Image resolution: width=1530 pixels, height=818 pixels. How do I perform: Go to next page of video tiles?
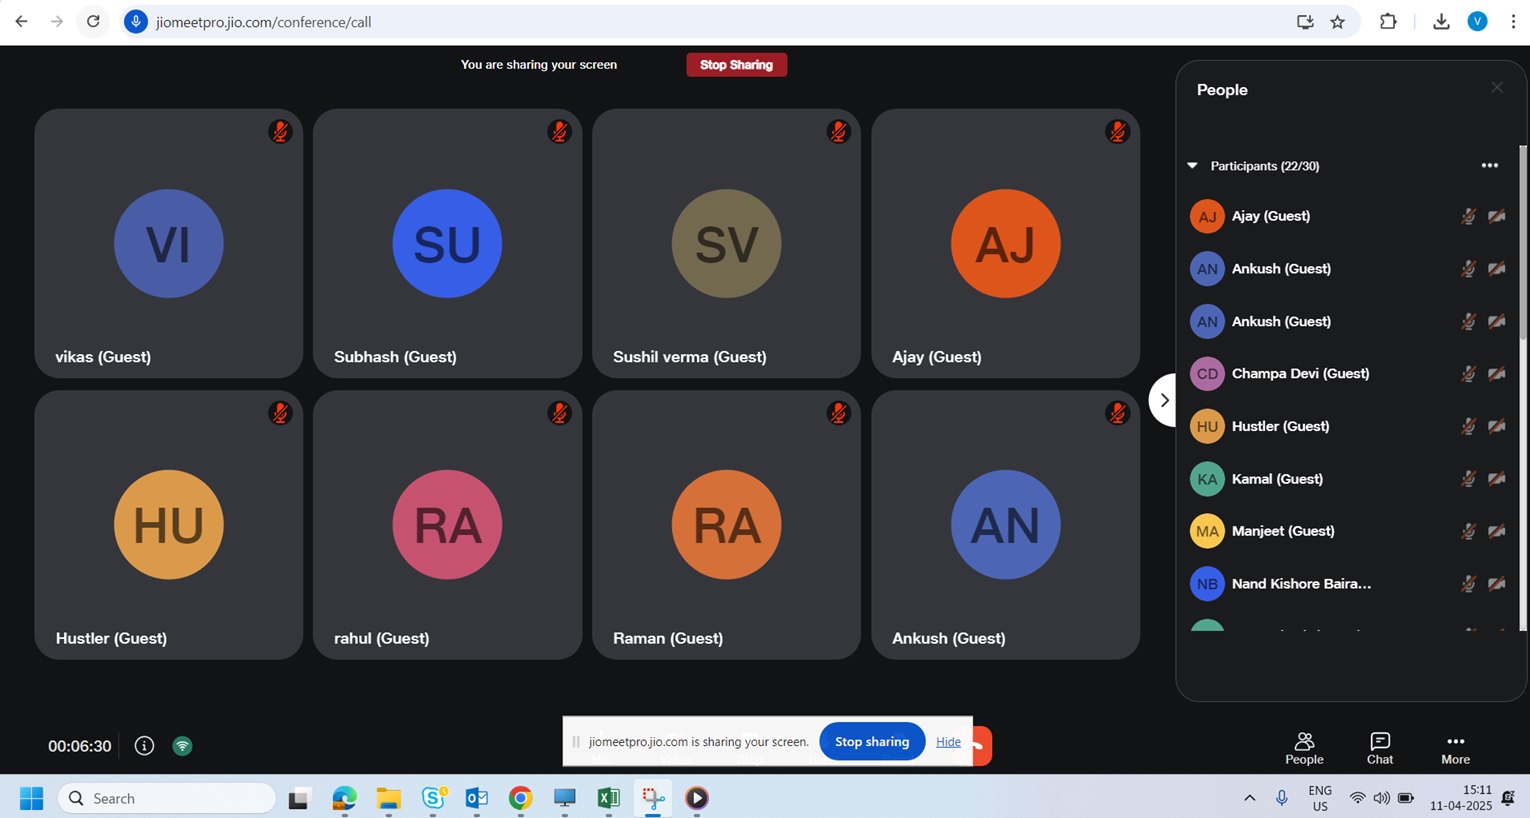point(1163,400)
